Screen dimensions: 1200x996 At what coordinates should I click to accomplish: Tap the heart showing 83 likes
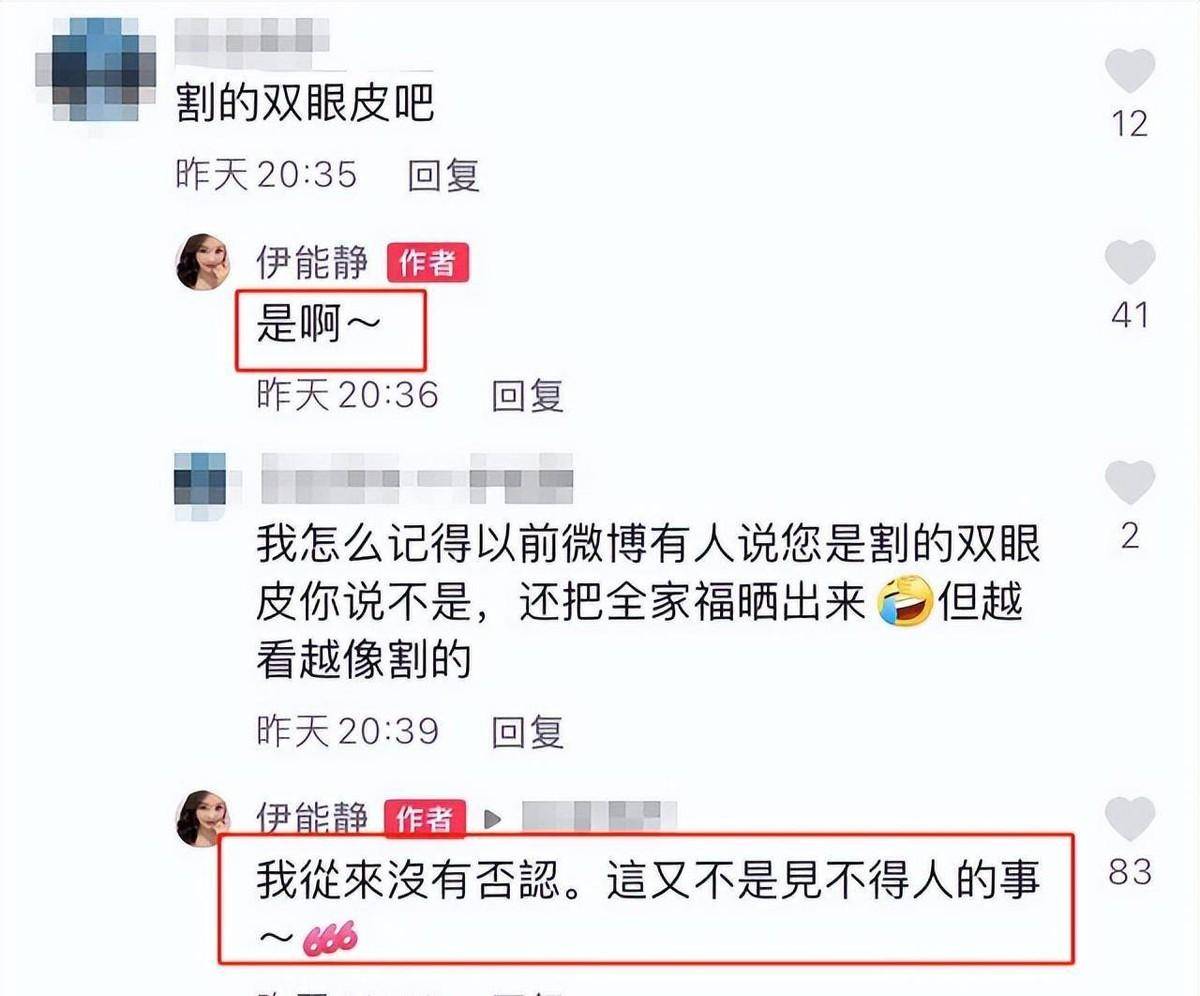tap(1130, 818)
